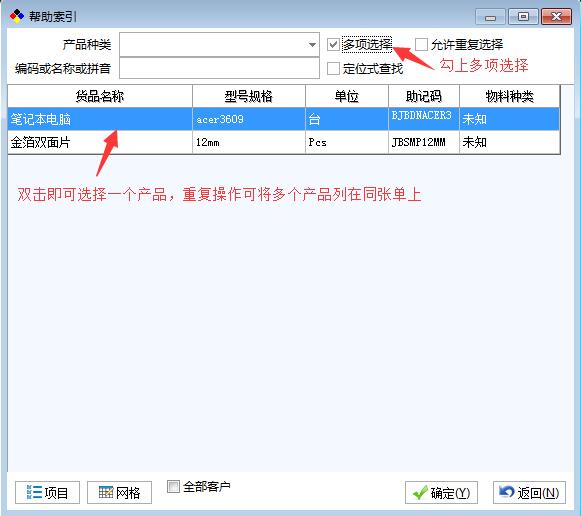Select the 金箔双面片 row
This screenshot has height=516, width=581.
(x=283, y=142)
